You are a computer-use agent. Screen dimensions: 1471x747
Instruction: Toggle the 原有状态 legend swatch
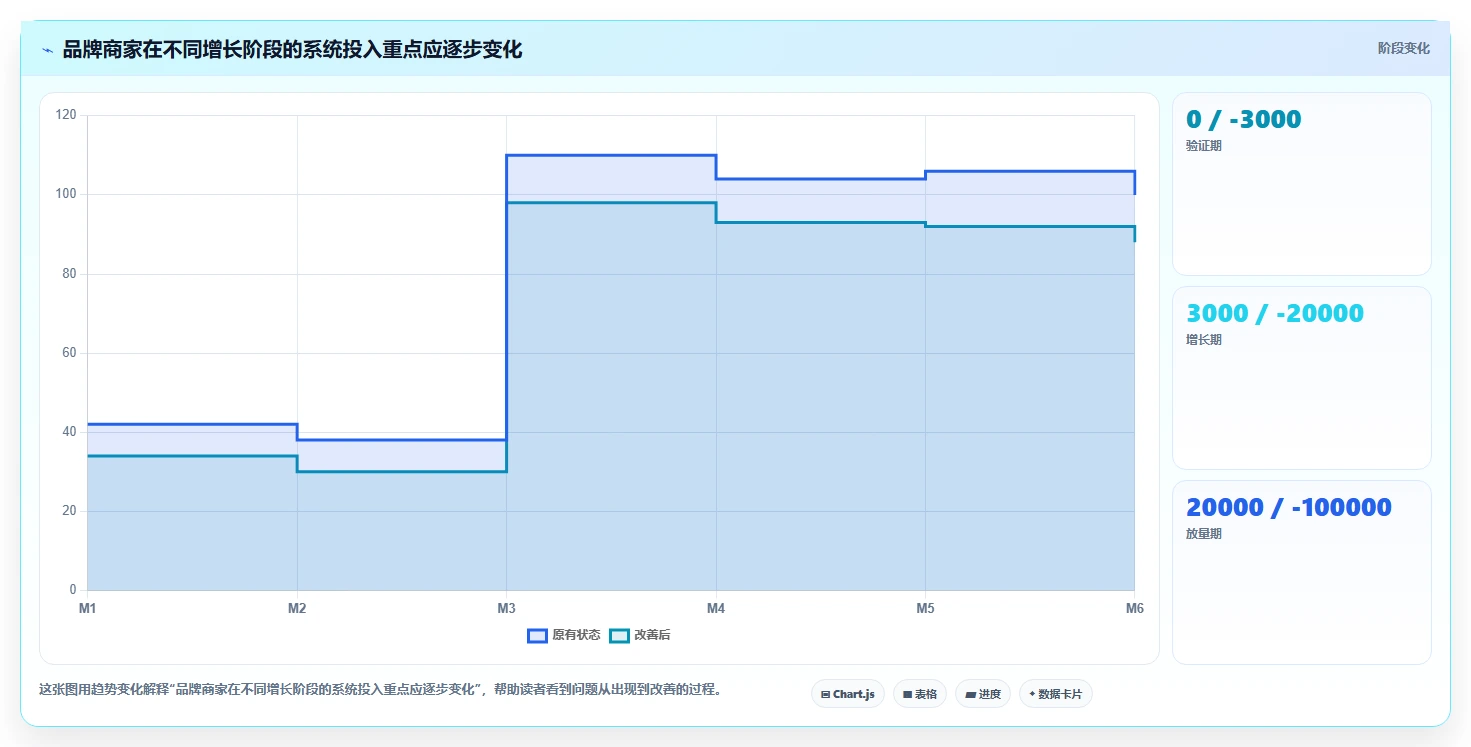(537, 636)
